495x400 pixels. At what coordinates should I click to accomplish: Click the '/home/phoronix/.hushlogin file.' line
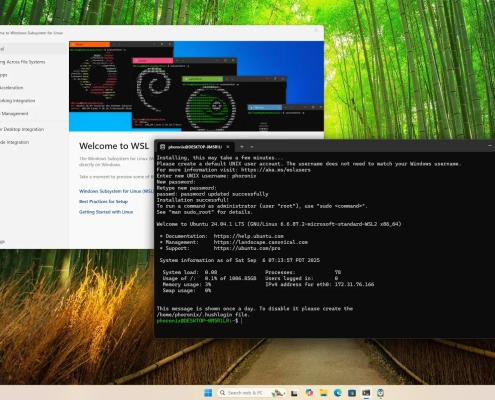203,315
